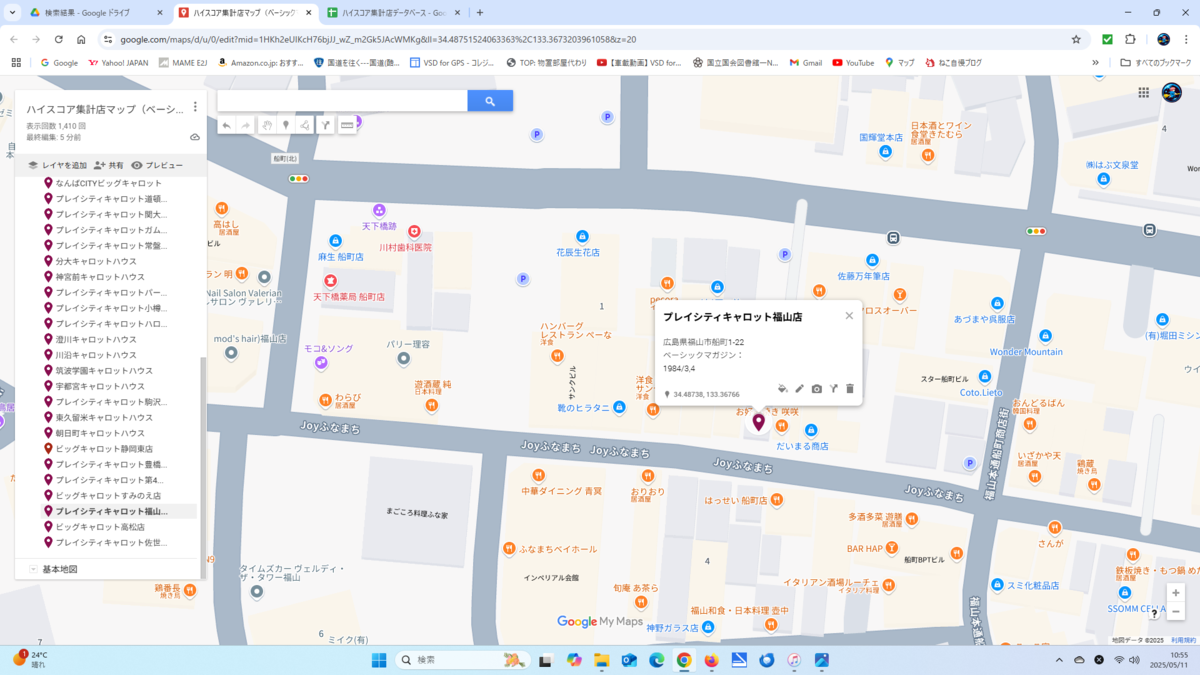Switch to 検索結果 Google ドライブ tab
The image size is (1200, 675).
pyautogui.click(x=95, y=13)
